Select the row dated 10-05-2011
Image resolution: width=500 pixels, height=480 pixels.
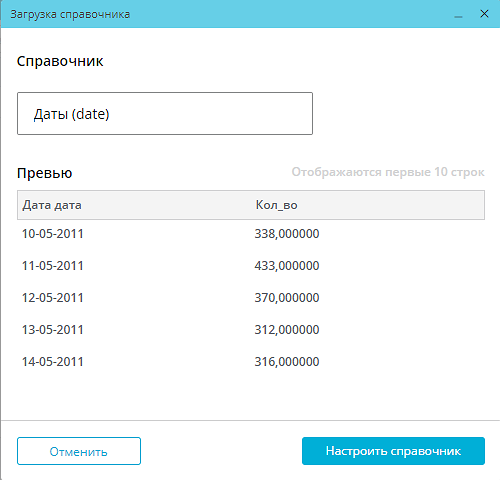[251, 234]
